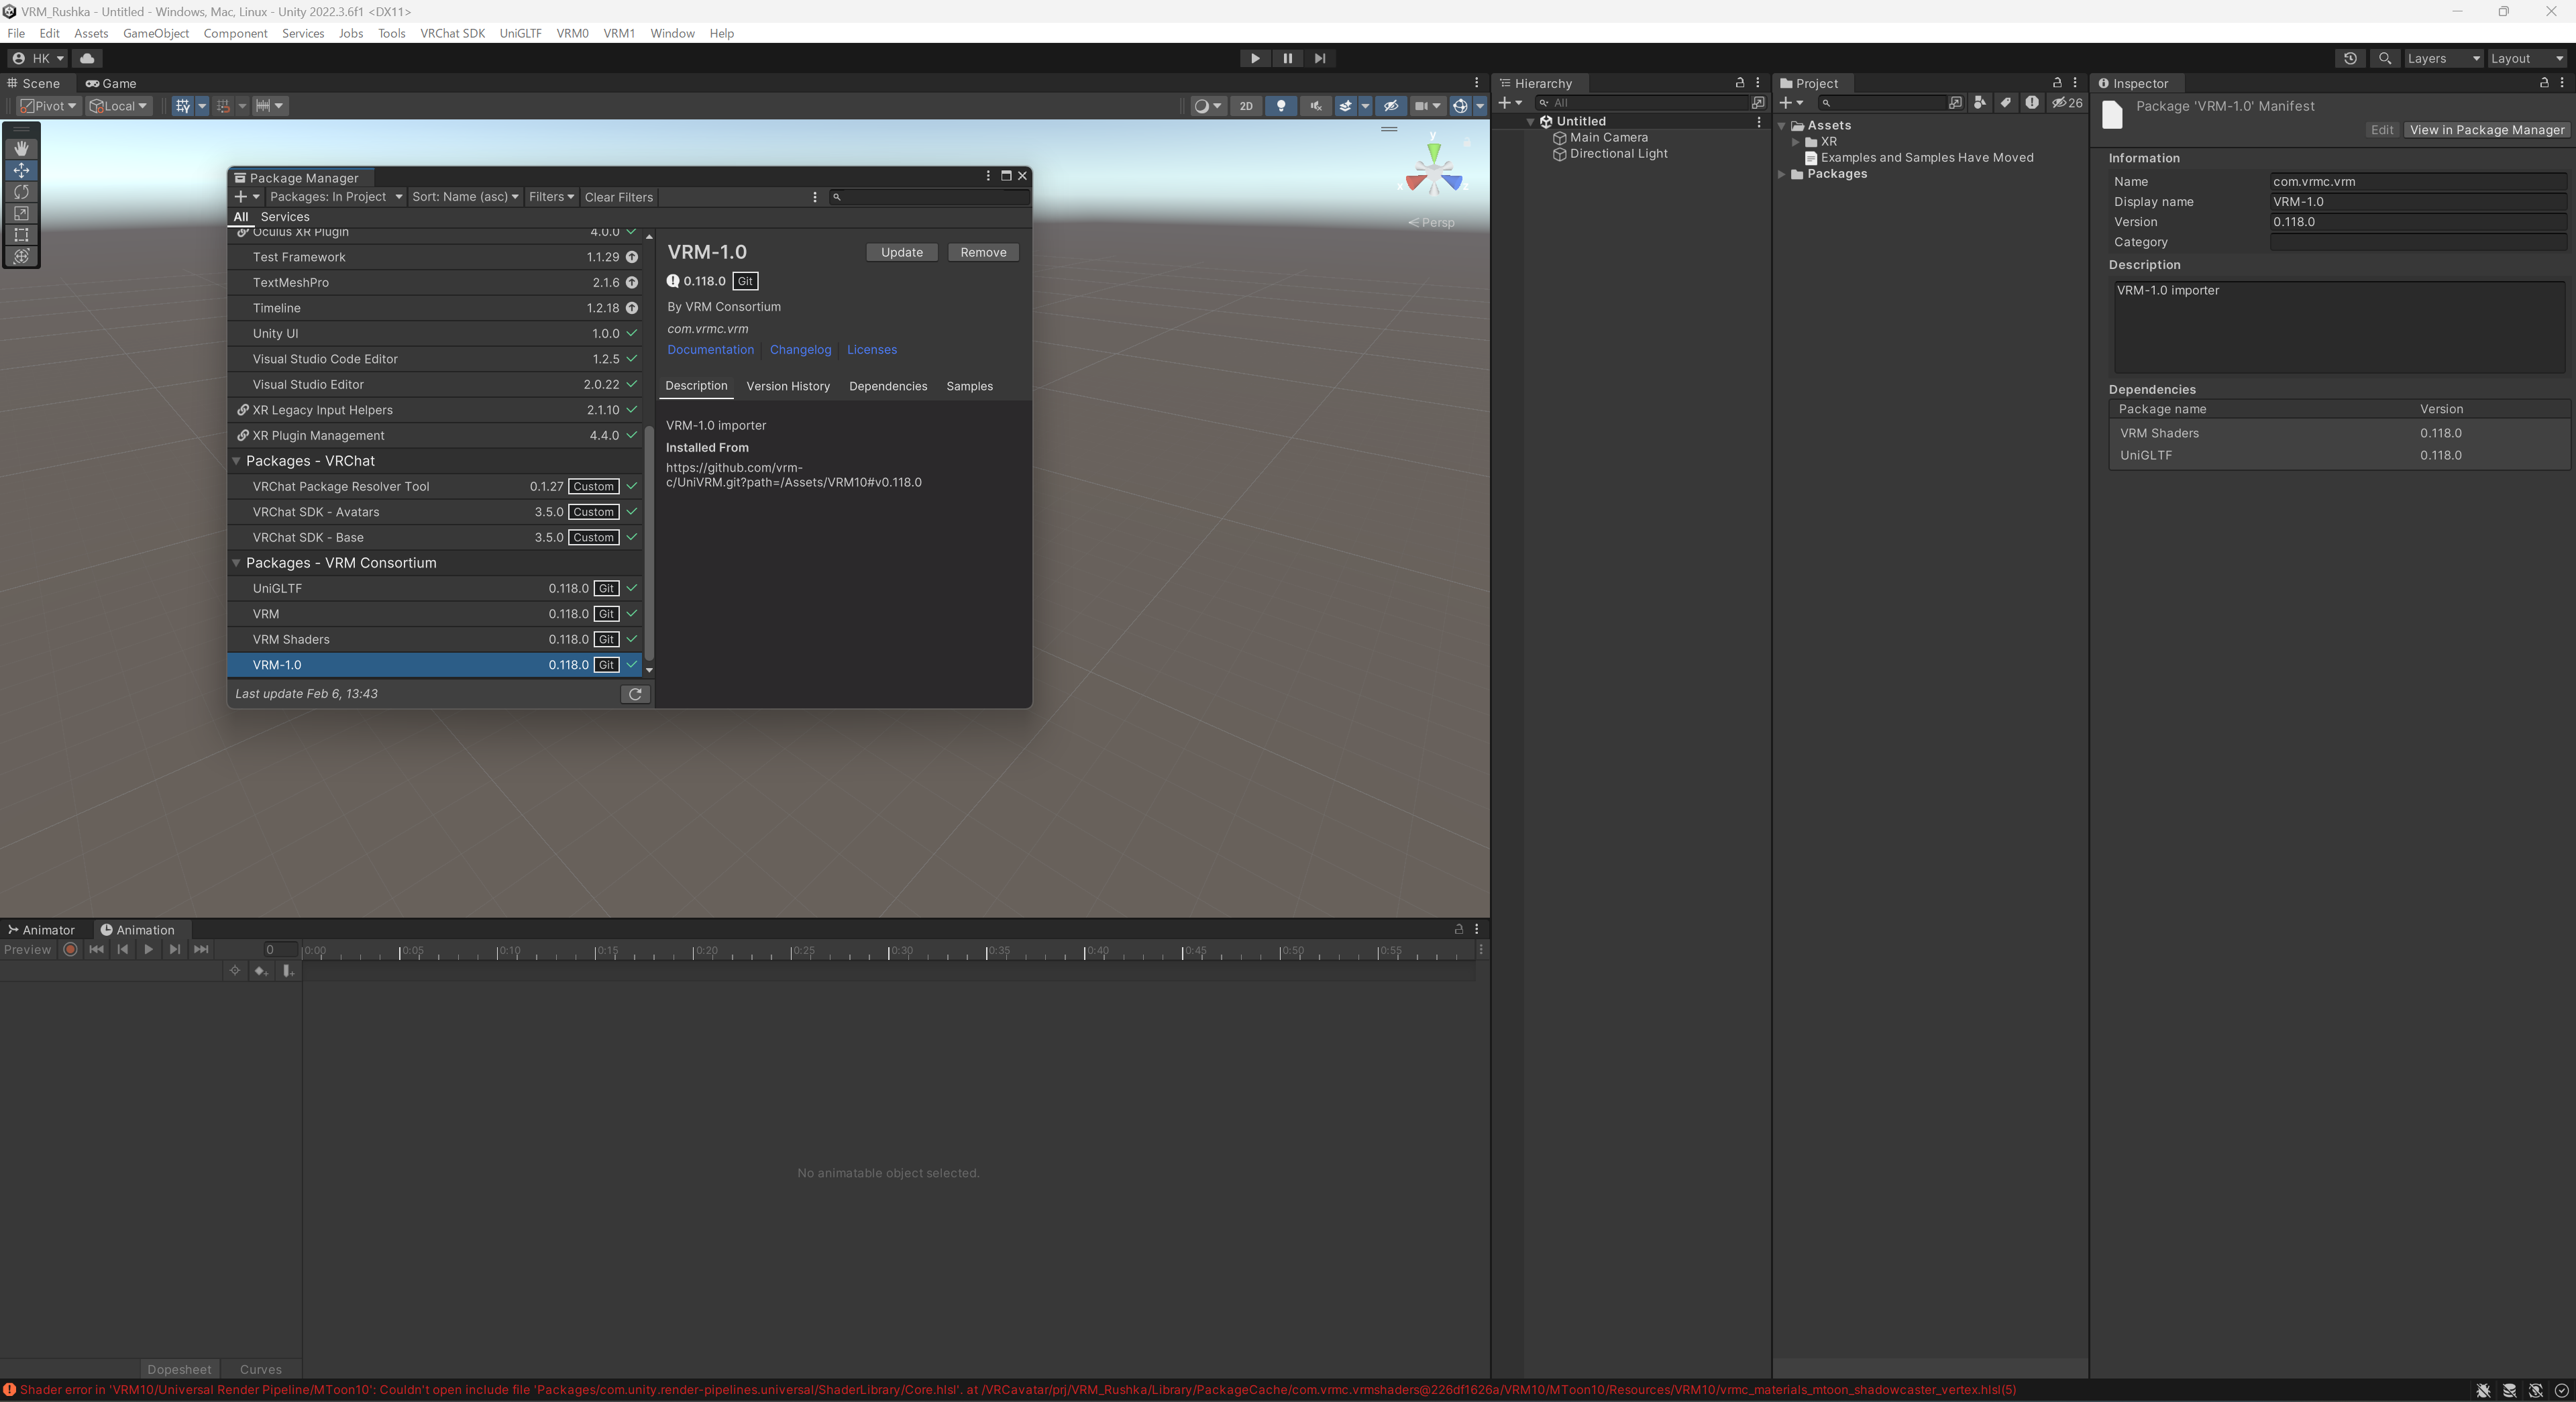
Task: Open Hierarchy scene Untitled options menu
Action: (1759, 121)
